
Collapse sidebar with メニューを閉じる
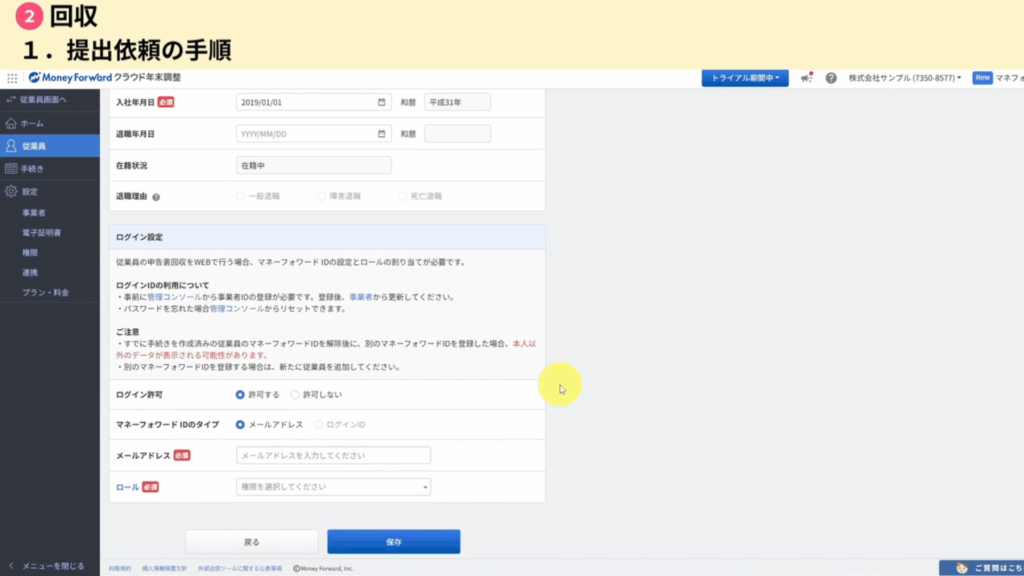[x=50, y=566]
